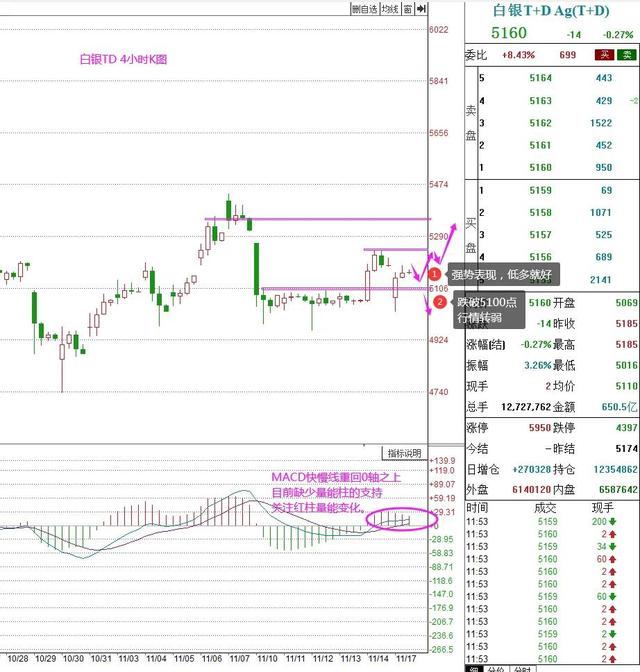Screen dimensions: 640x672
Task: Select buy level 2 volume 1071
Action: pos(601,213)
